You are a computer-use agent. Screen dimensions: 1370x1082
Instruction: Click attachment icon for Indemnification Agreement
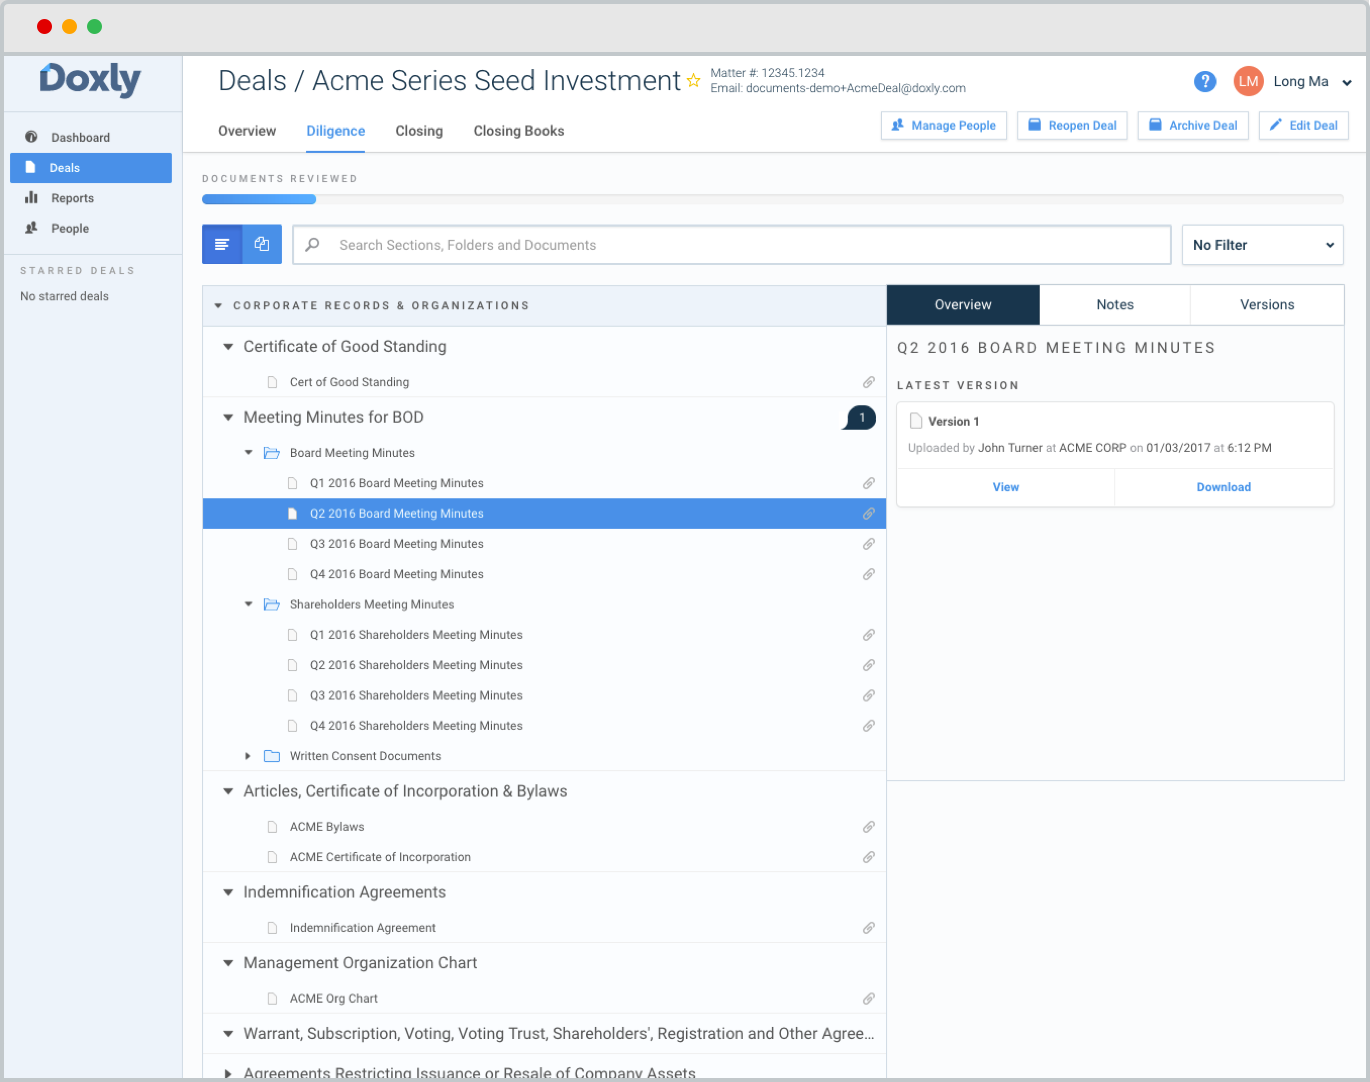pos(869,928)
